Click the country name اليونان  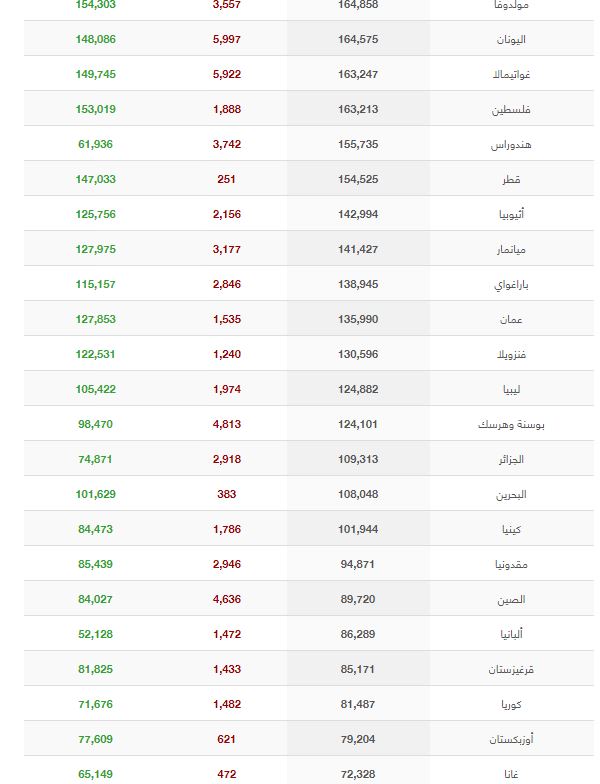511,39
